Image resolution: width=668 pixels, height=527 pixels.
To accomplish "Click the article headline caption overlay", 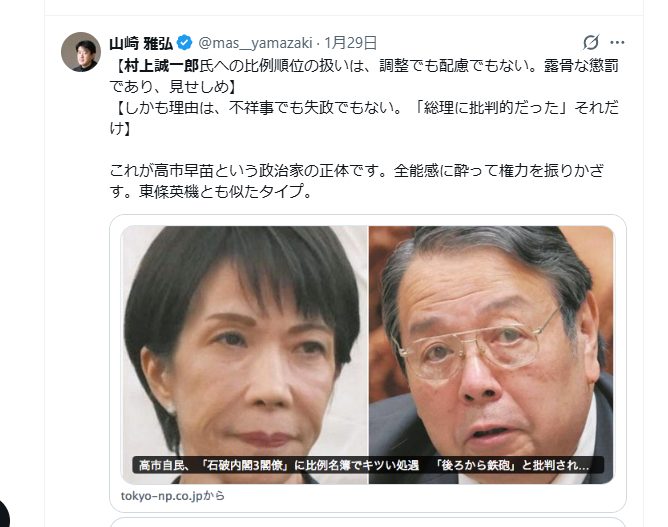I will [368, 465].
